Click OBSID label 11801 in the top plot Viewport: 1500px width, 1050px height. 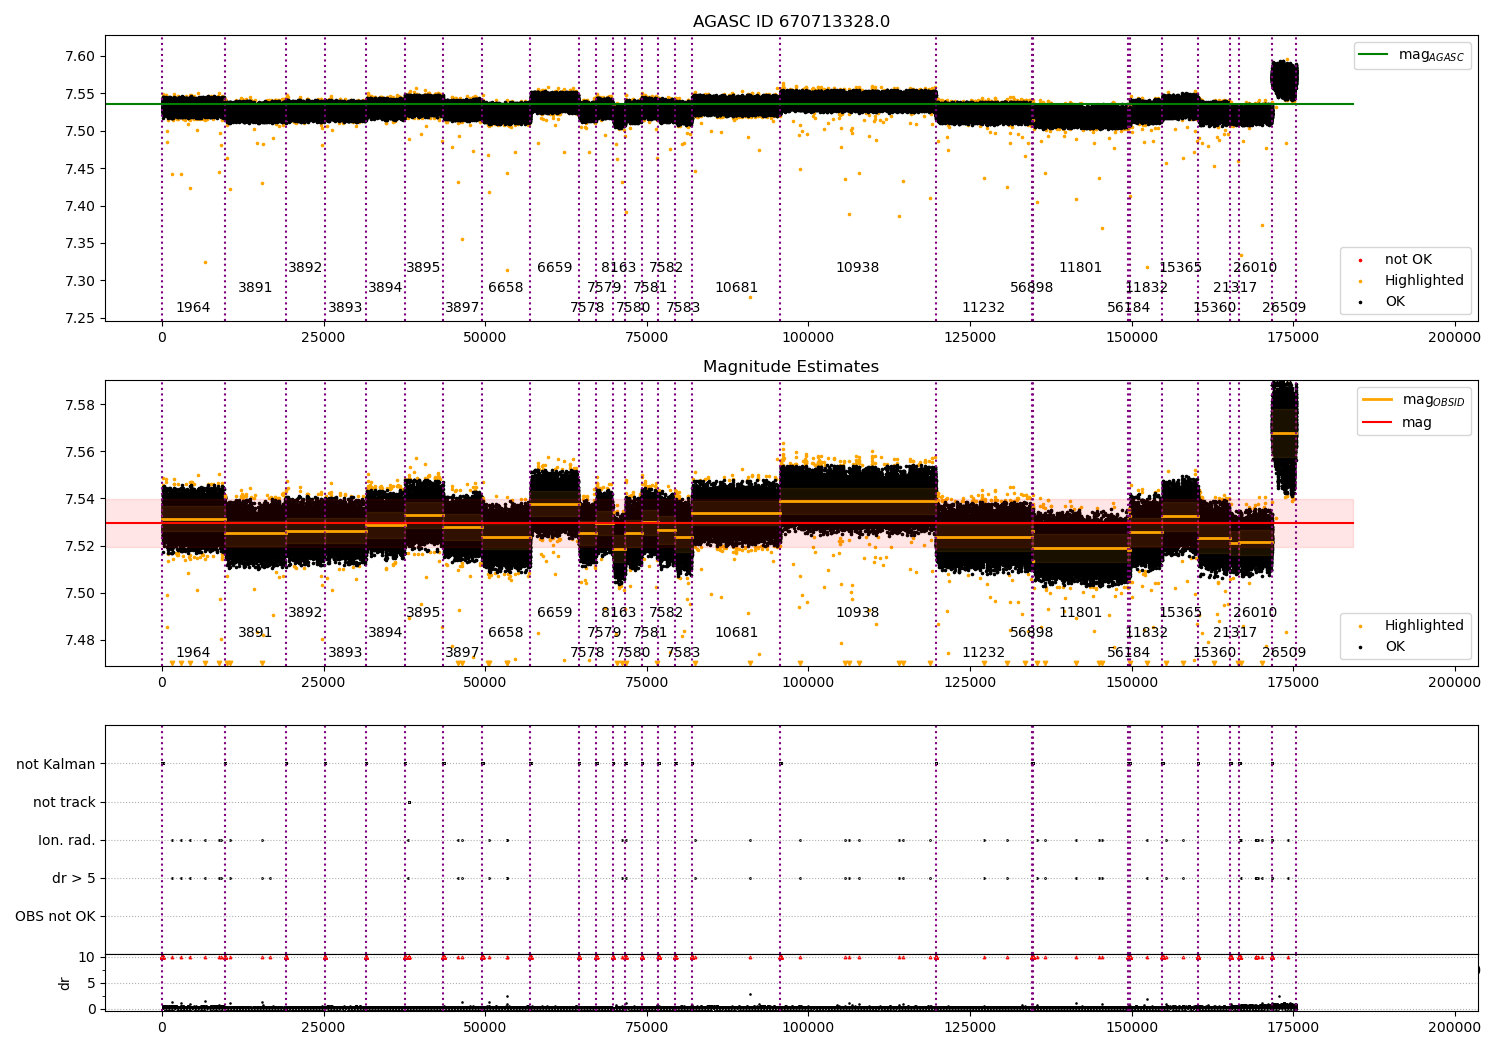coord(1080,268)
